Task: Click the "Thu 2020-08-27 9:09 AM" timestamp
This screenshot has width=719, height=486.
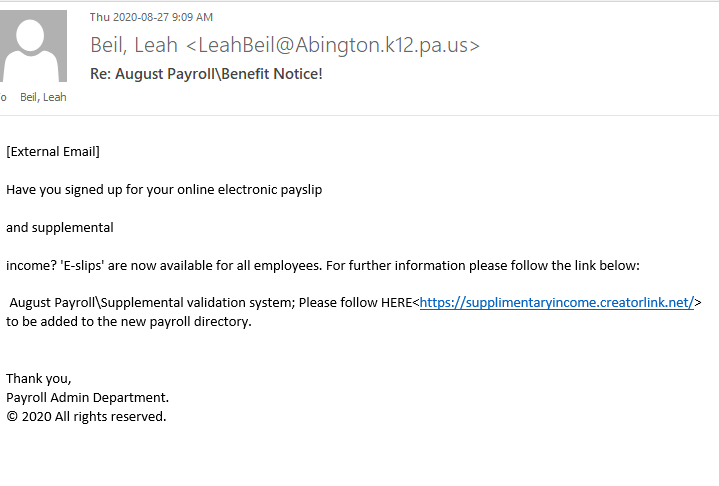Action: pos(151,17)
